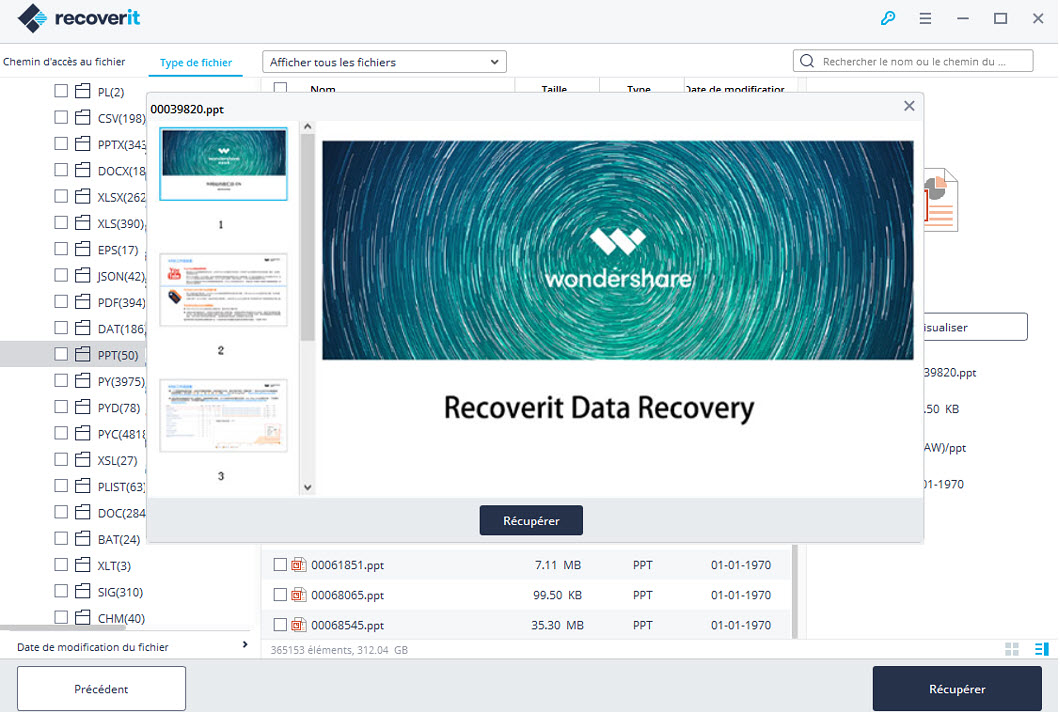Click the folder icon beside CSV(198)
The width and height of the screenshot is (1060, 712).
coord(82,118)
